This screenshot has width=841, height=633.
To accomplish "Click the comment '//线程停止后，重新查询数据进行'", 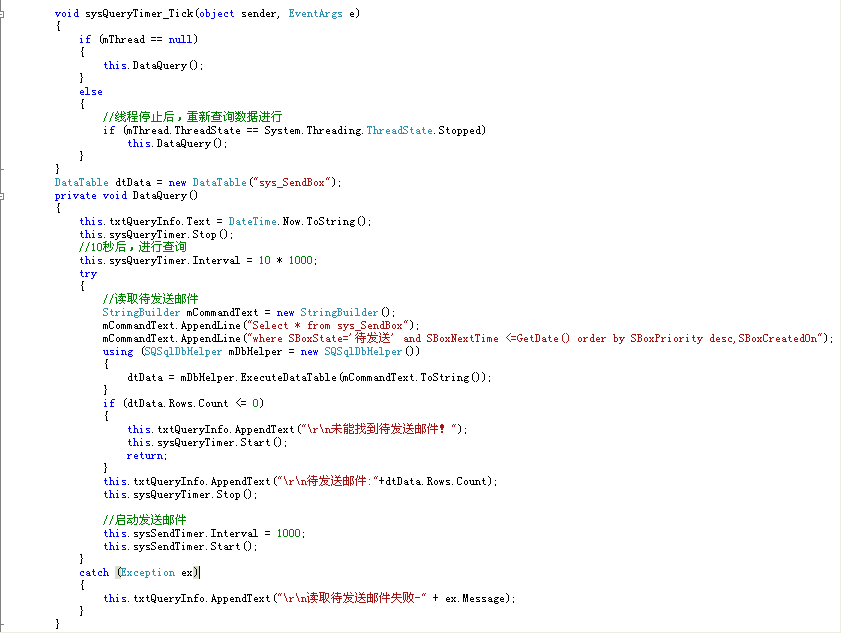I will point(192,117).
